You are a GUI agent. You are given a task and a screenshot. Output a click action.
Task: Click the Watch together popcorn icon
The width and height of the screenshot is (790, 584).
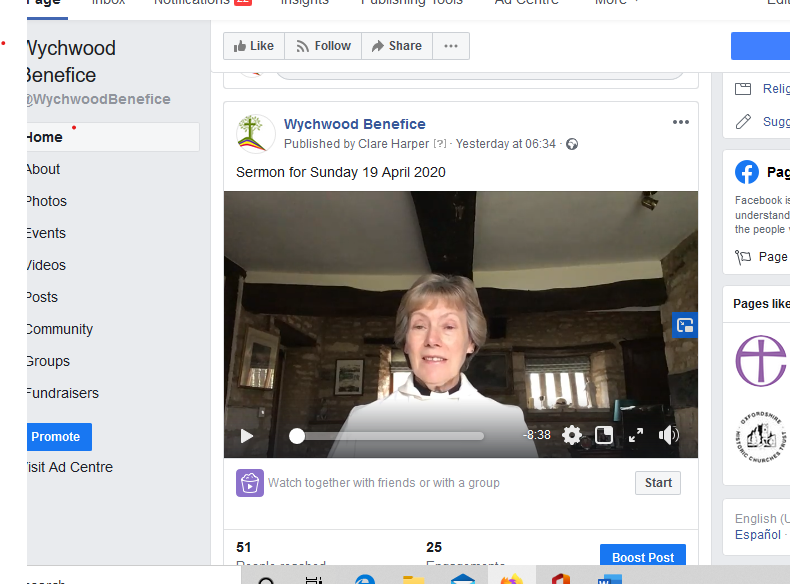point(250,483)
